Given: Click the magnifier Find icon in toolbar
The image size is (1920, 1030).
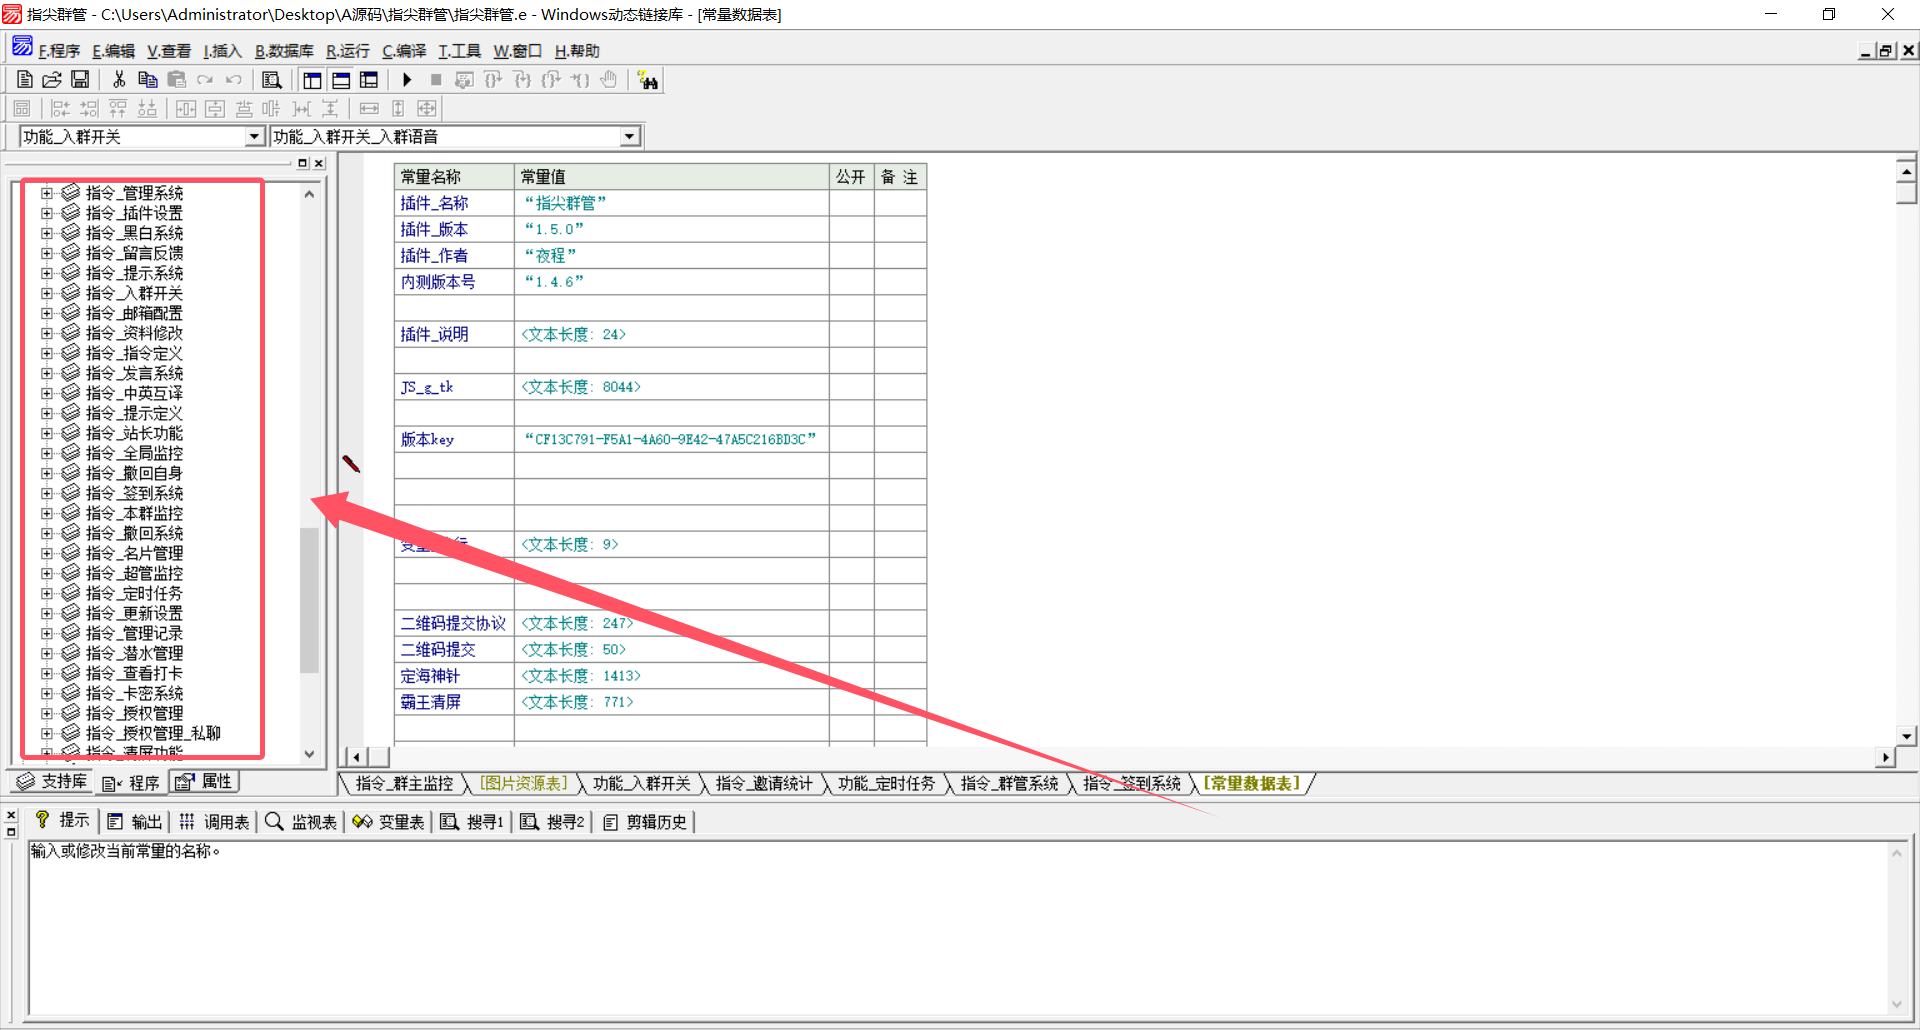Looking at the screenshot, I should point(271,80).
